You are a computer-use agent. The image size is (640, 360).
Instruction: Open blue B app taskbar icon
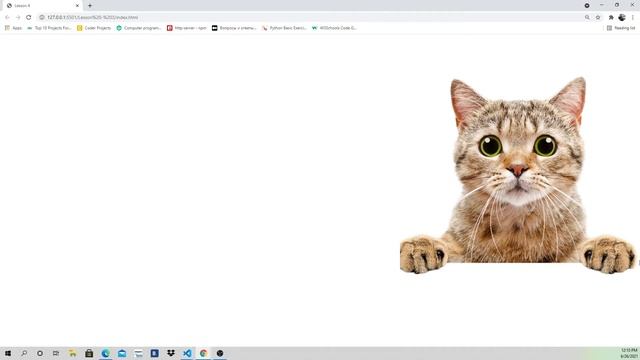pos(154,353)
